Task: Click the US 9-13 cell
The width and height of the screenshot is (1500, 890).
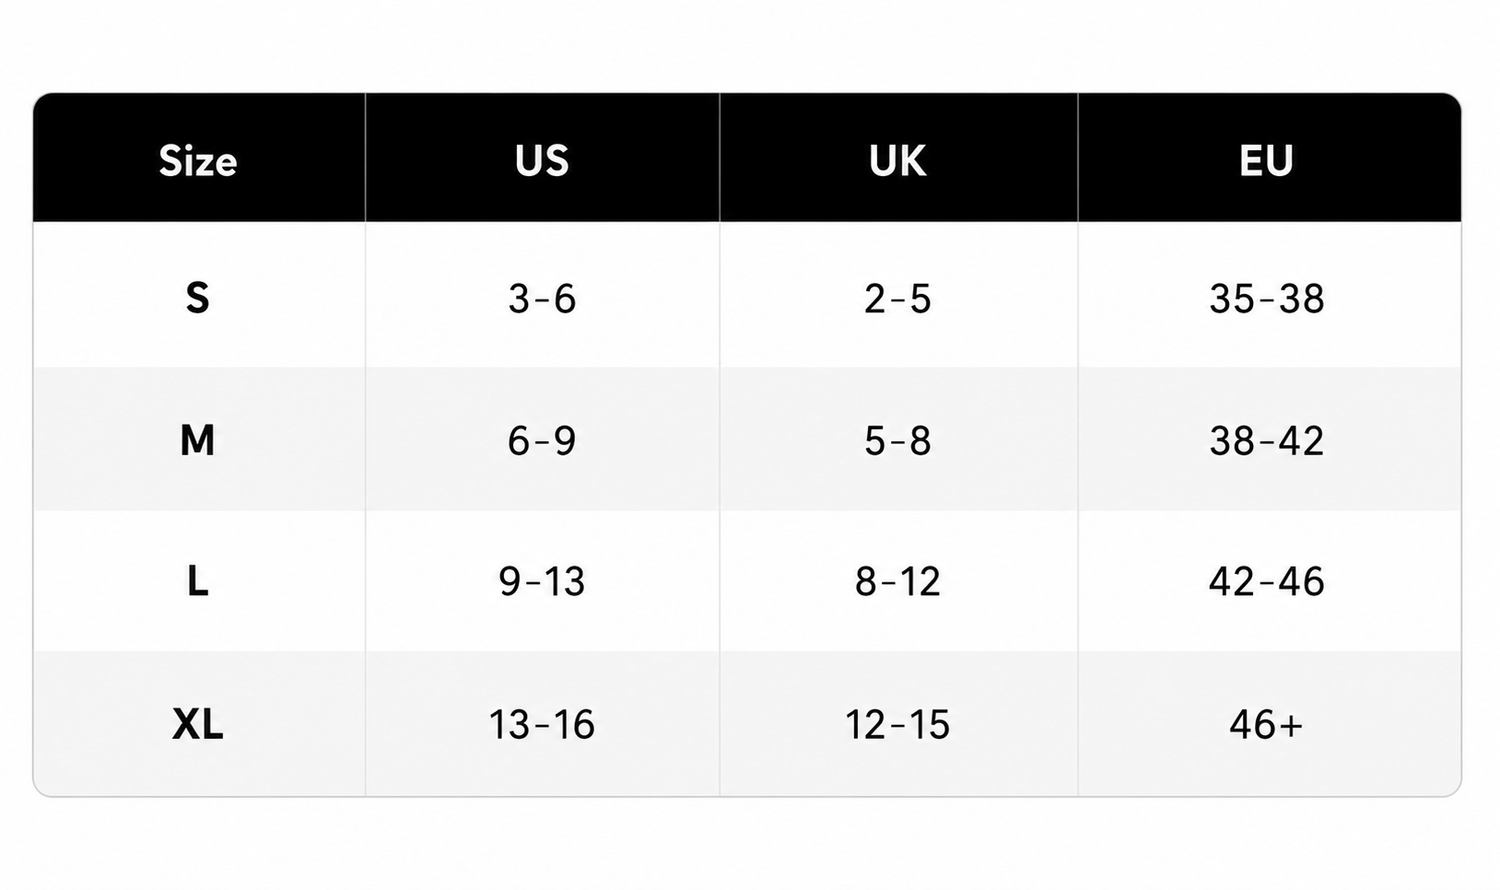Action: [542, 581]
